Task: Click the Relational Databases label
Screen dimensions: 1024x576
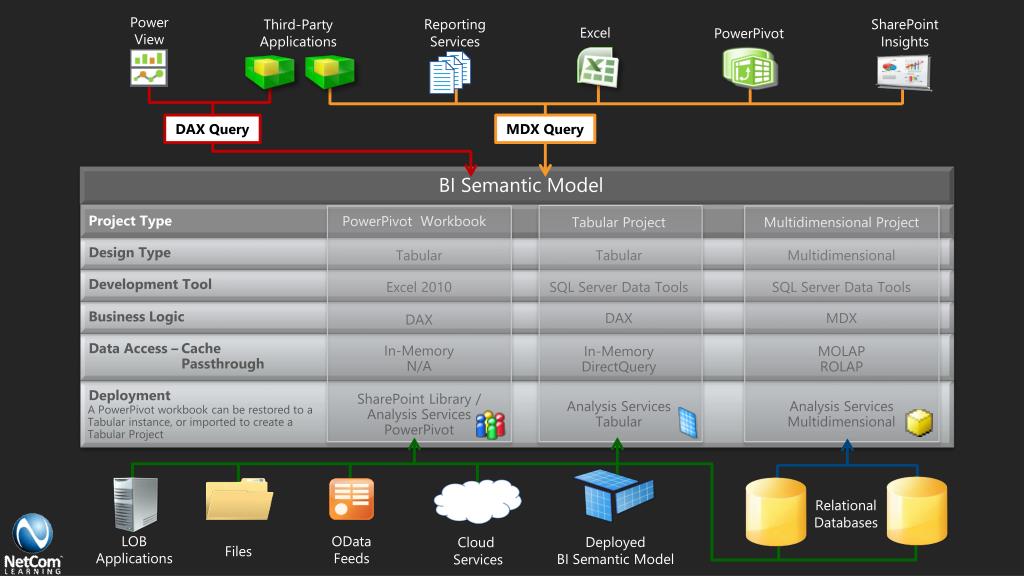Action: click(x=846, y=514)
